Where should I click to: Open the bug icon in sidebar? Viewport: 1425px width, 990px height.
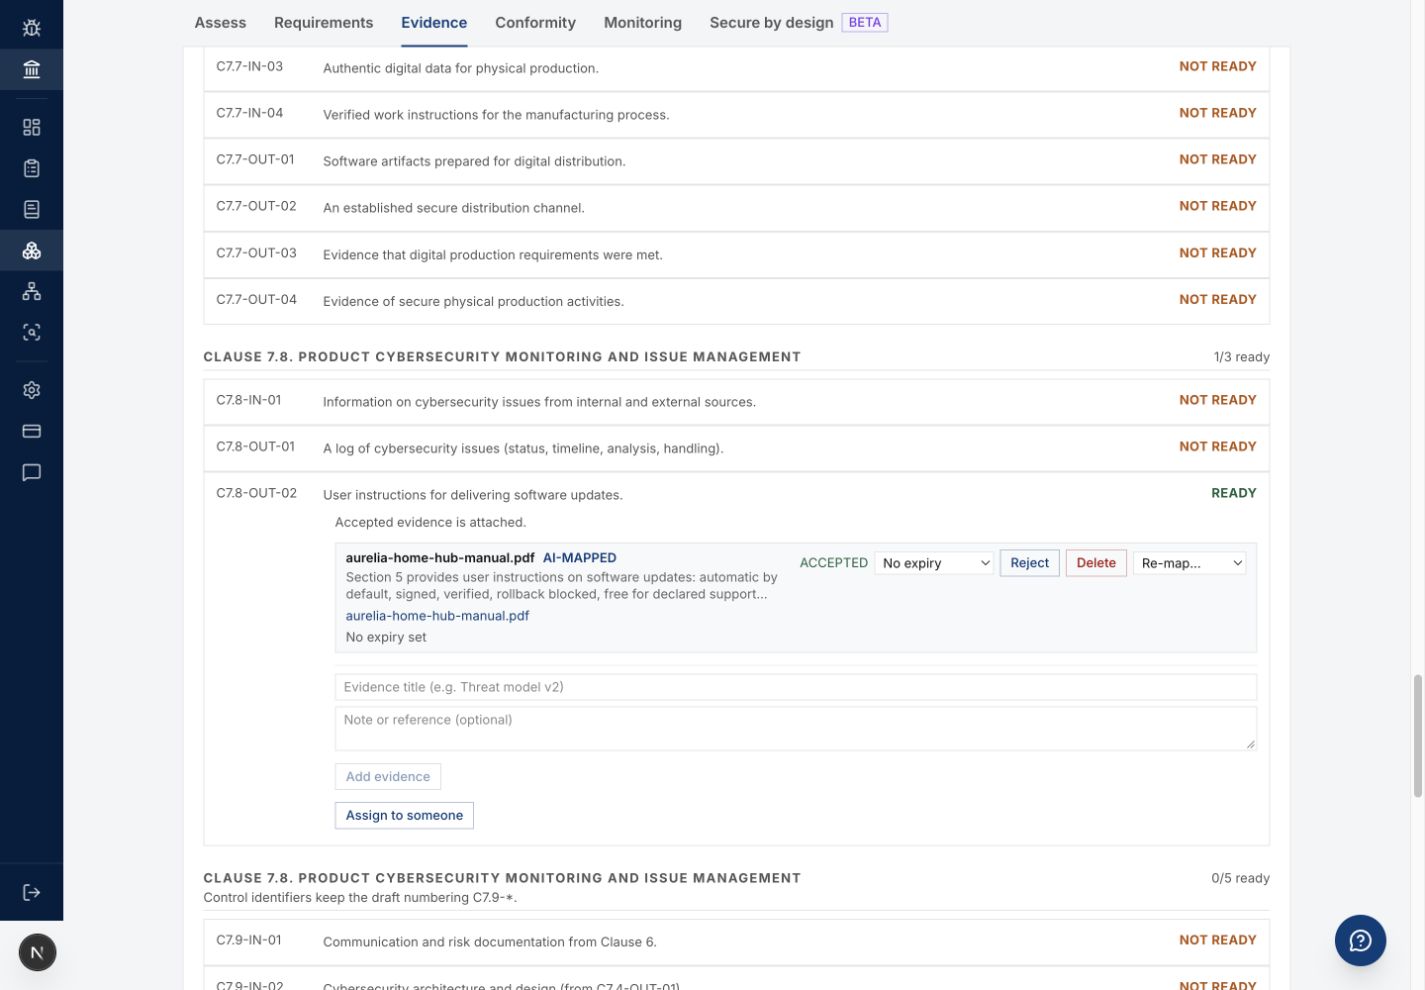pos(31,28)
